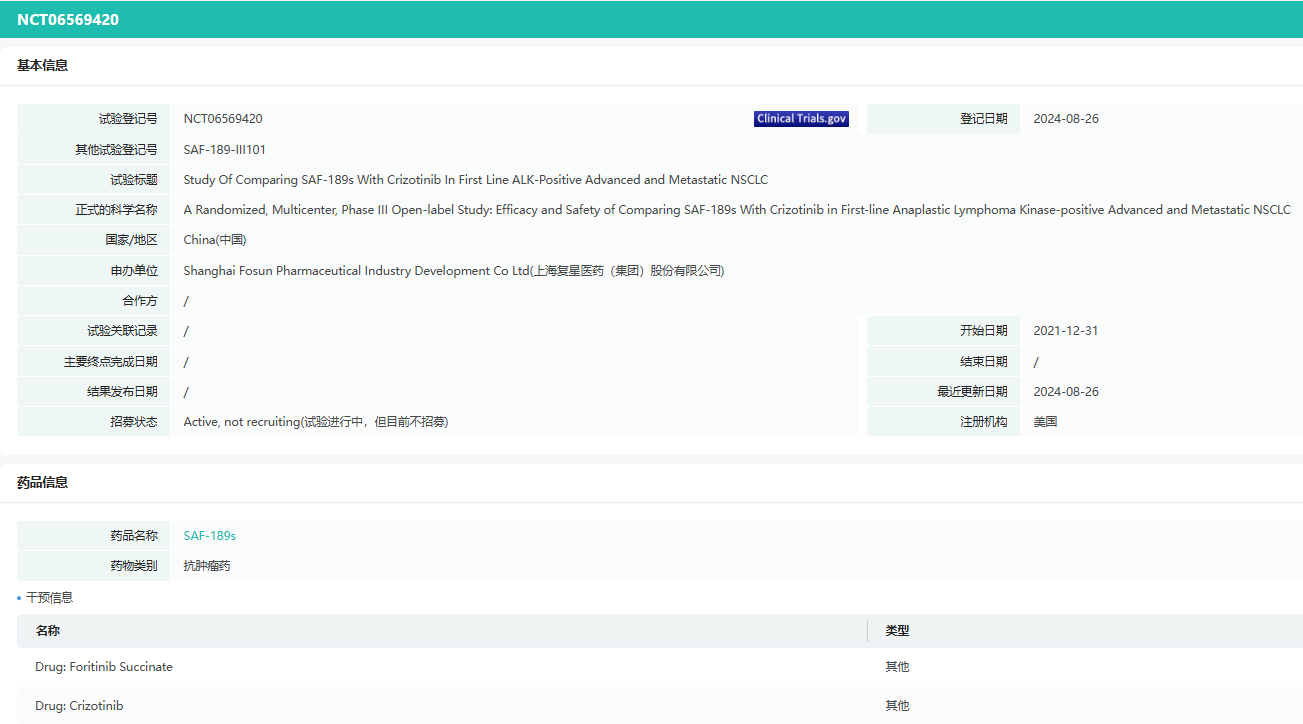
Task: Click the 注册机构 value 美国
Action: tap(1045, 422)
